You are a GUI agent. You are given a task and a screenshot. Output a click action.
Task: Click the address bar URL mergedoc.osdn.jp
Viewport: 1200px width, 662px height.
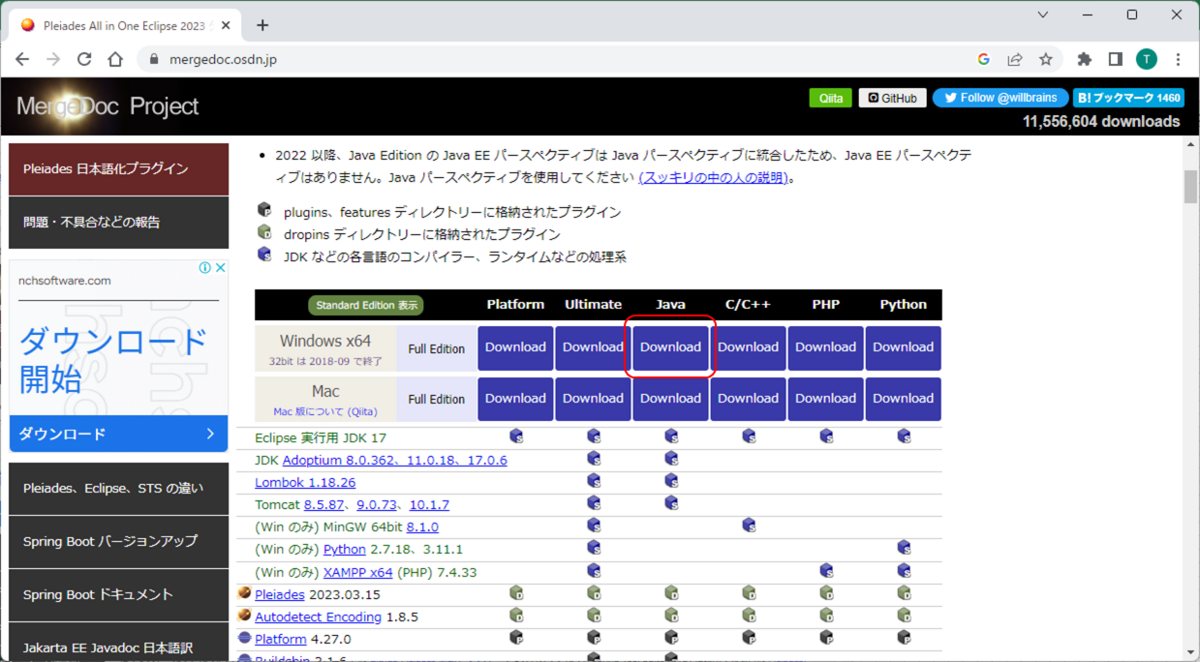(x=221, y=59)
